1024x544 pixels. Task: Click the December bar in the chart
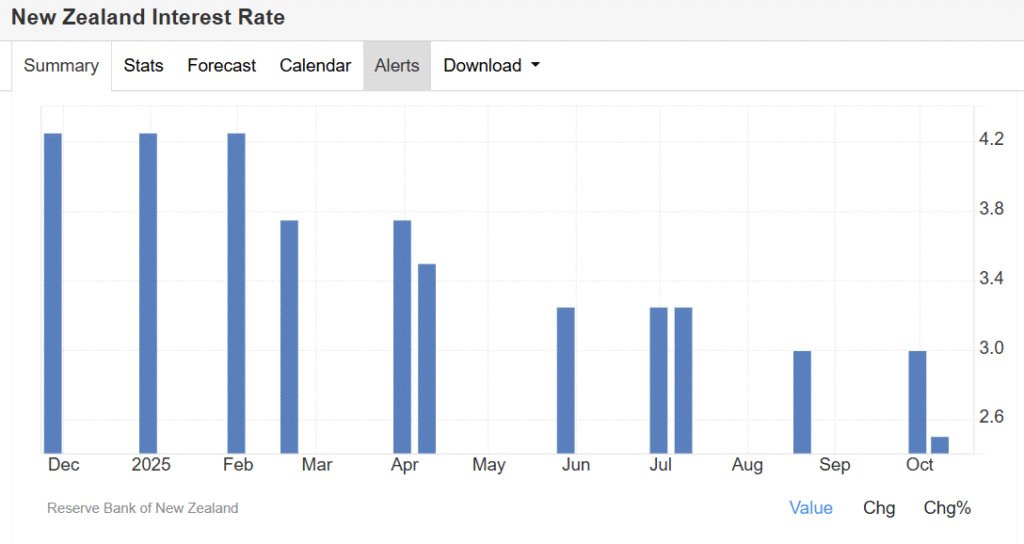(53, 292)
